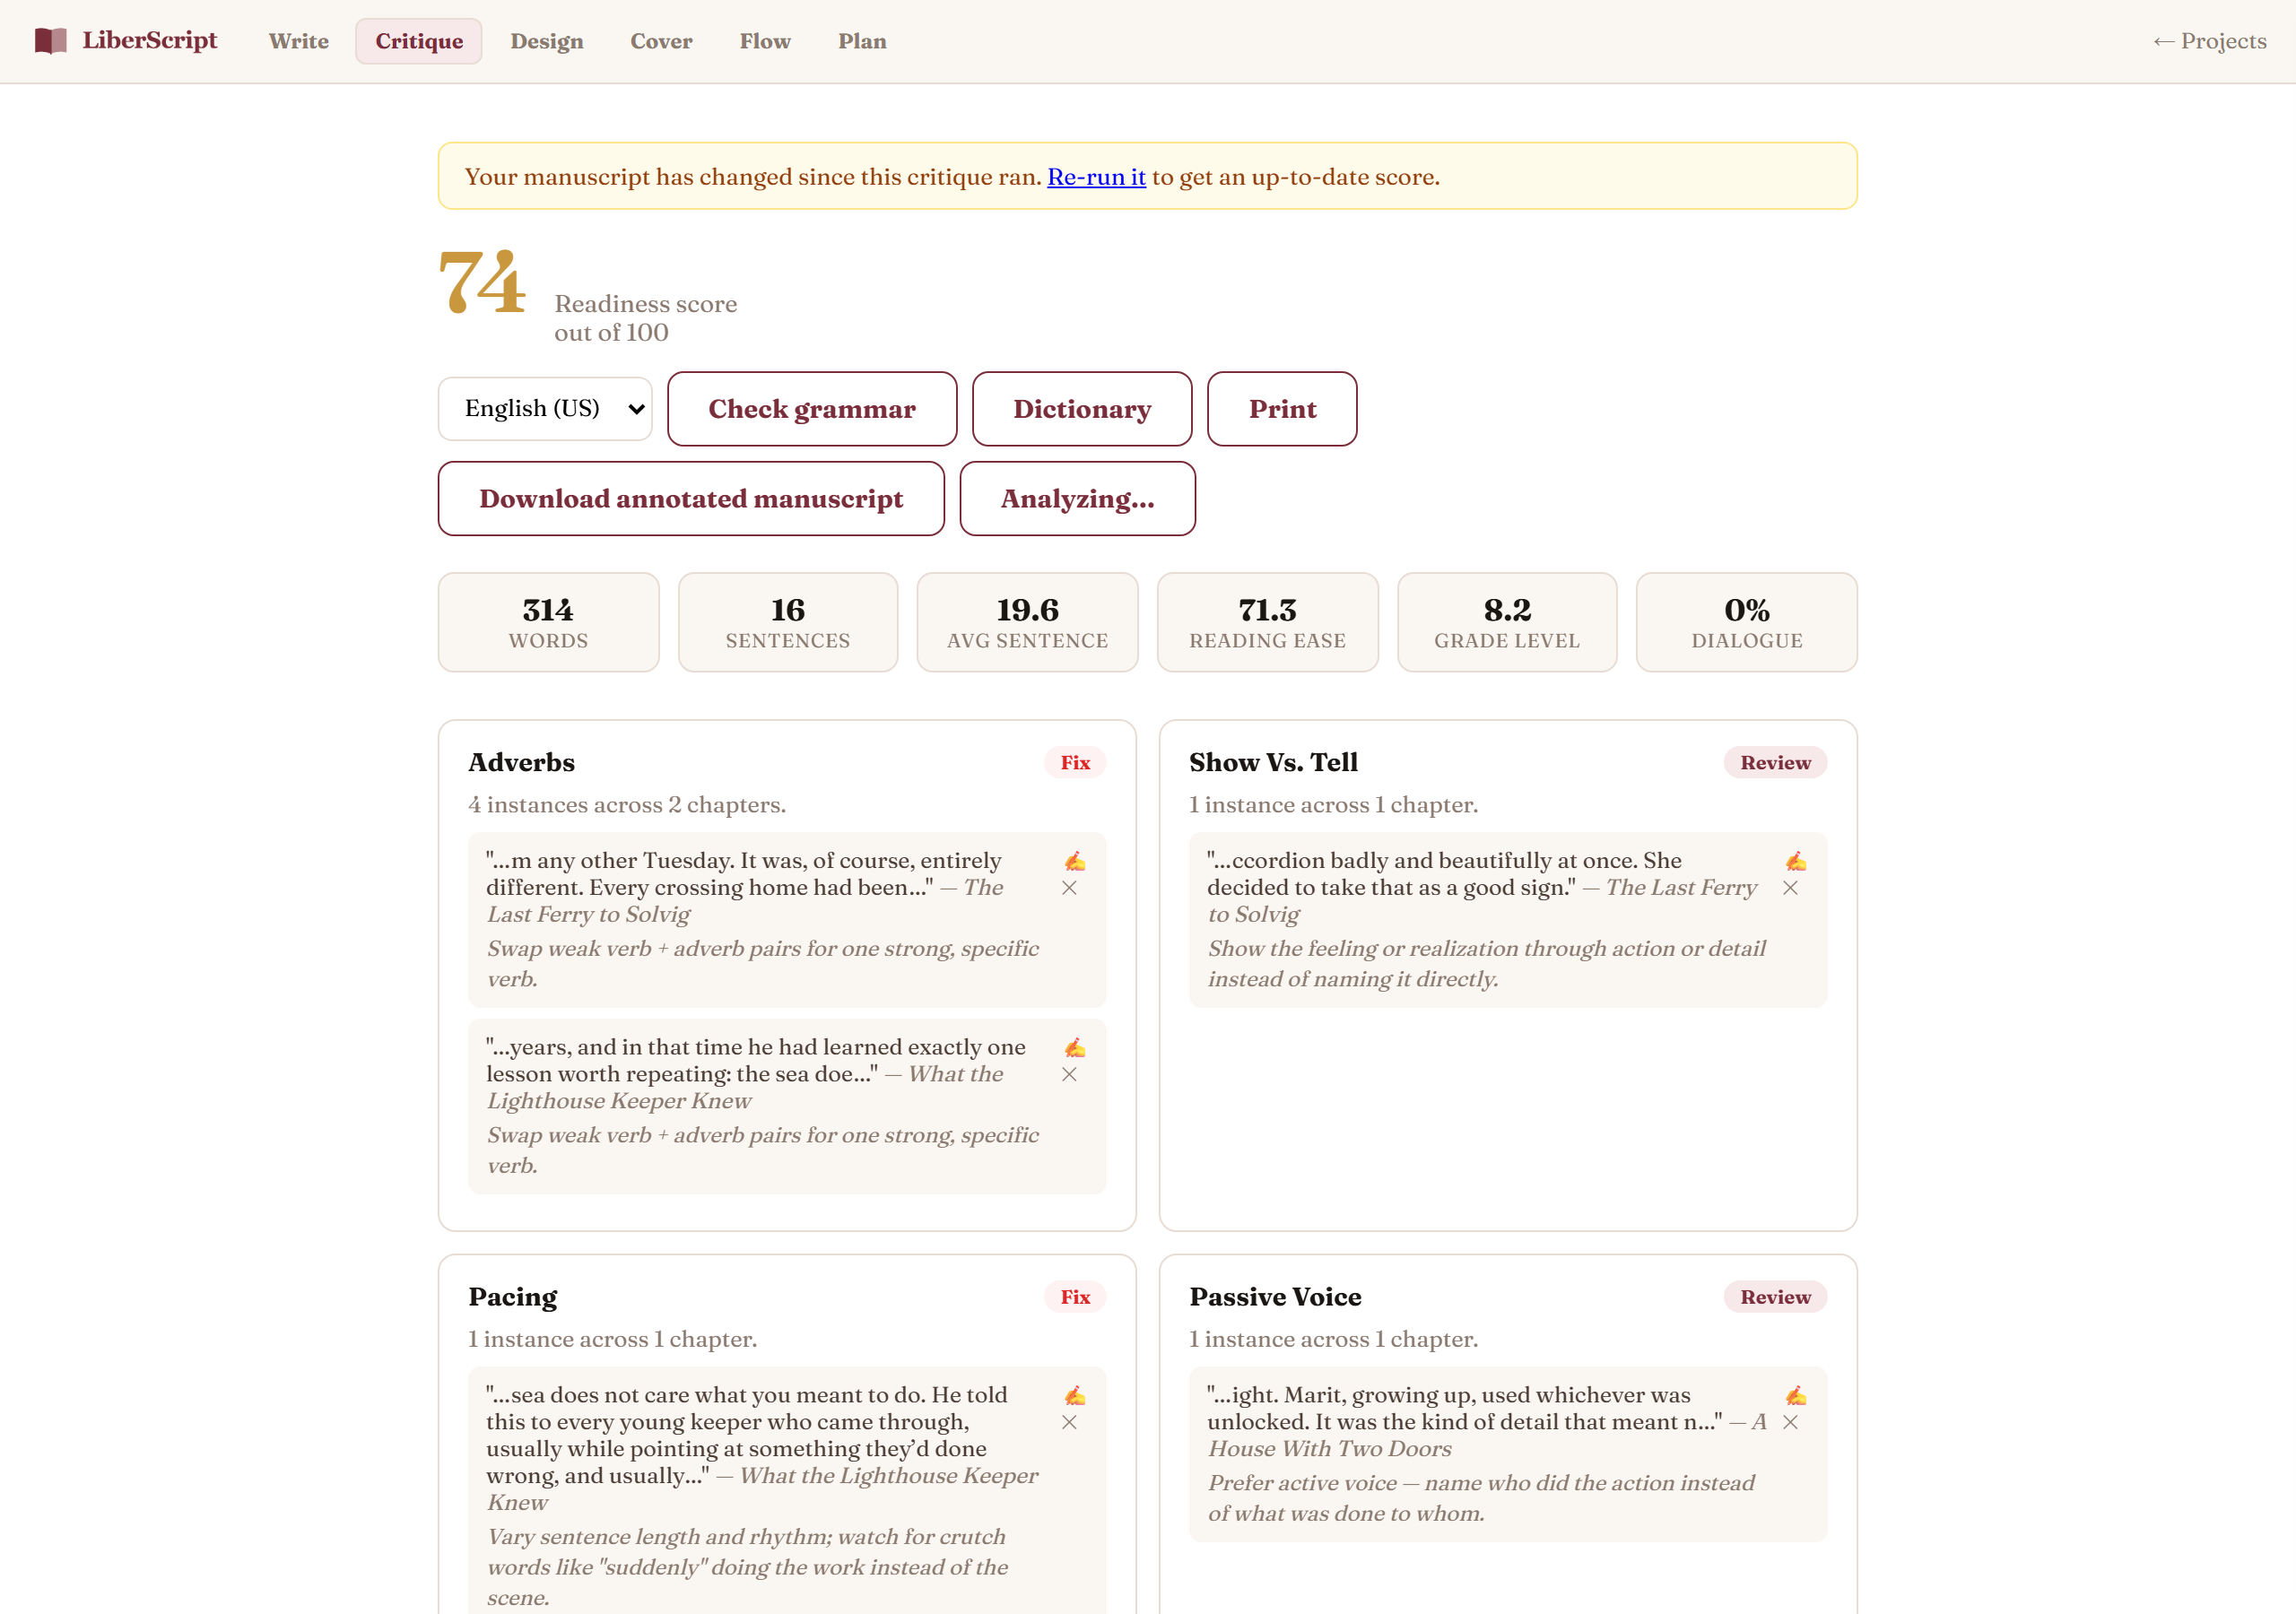2296x1614 pixels.
Task: Open the Write tab
Action: [298, 41]
